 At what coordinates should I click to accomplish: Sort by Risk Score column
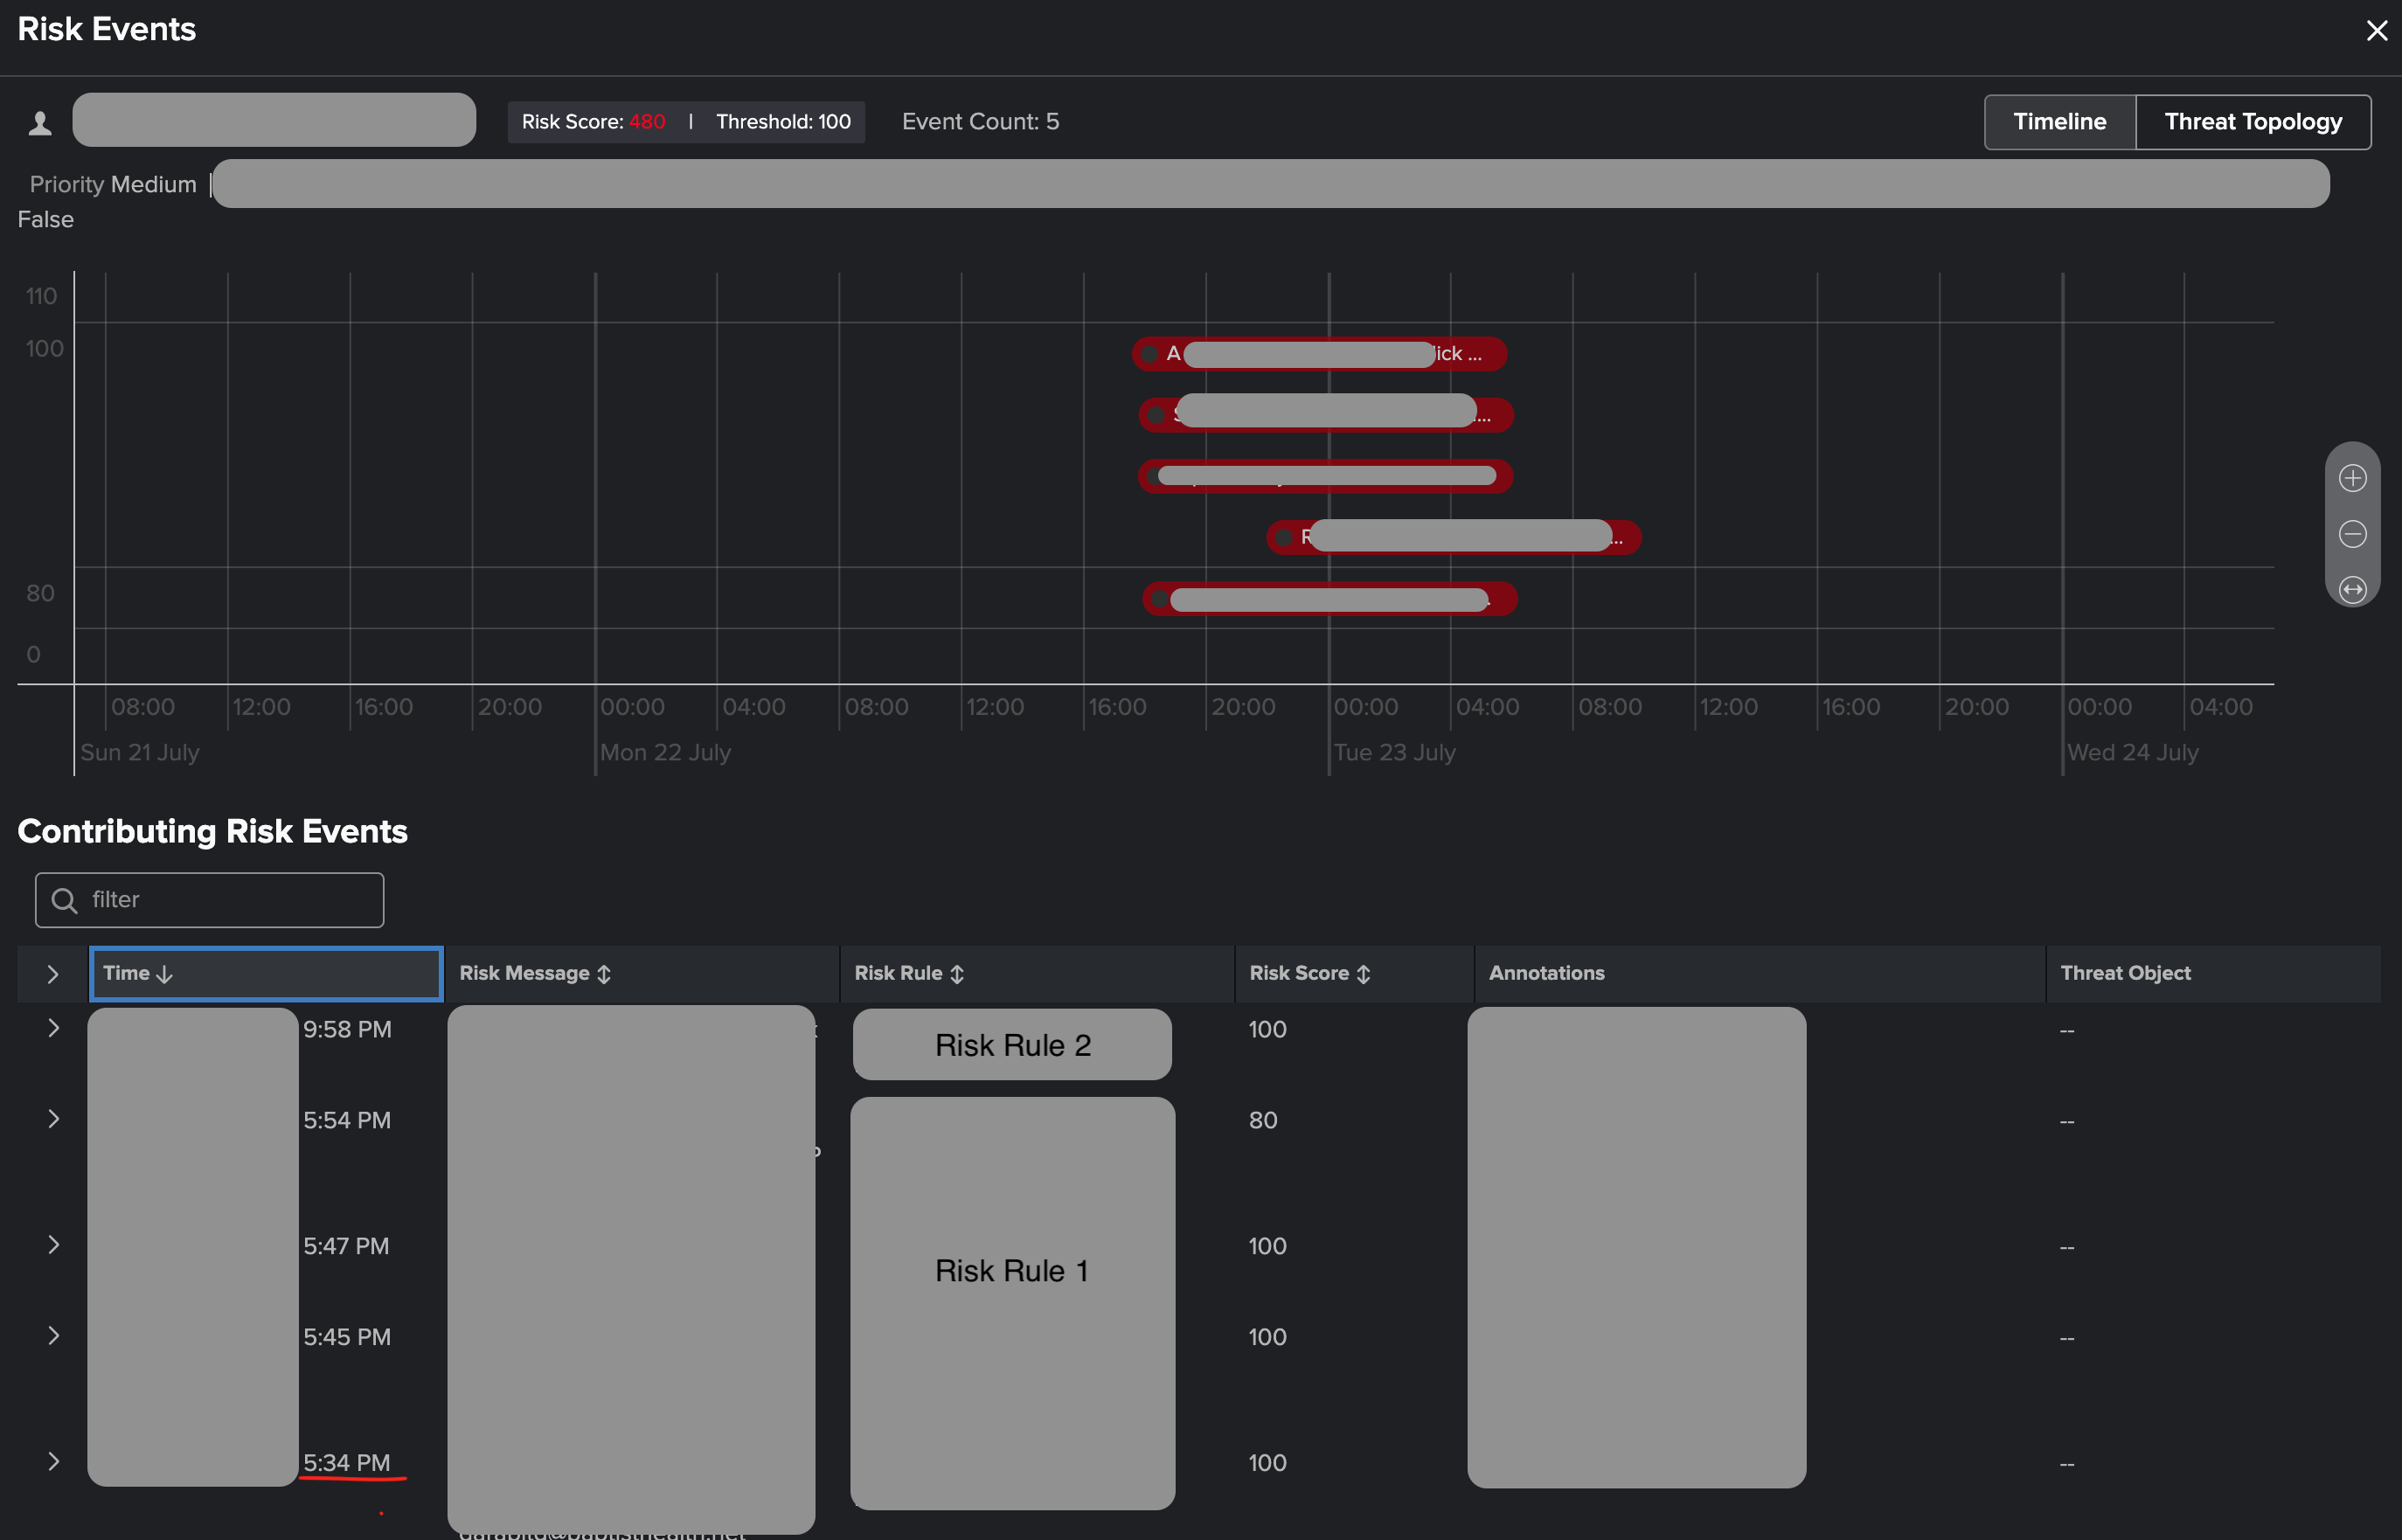pyautogui.click(x=1354, y=973)
